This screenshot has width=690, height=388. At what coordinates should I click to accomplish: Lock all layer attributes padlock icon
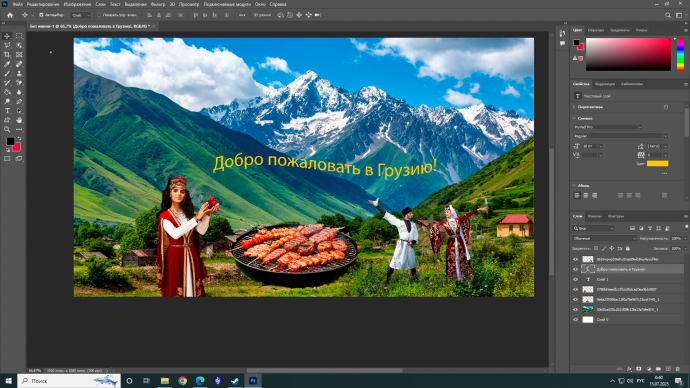click(628, 249)
